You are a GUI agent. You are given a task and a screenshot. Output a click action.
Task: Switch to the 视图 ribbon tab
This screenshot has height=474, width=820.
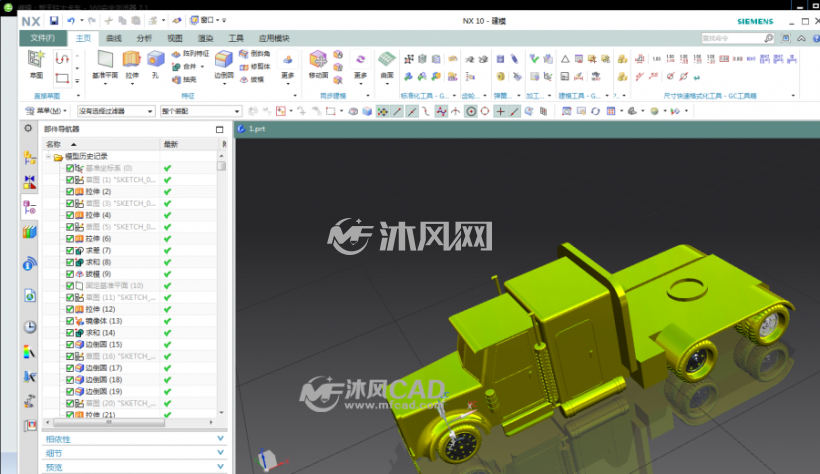[174, 38]
